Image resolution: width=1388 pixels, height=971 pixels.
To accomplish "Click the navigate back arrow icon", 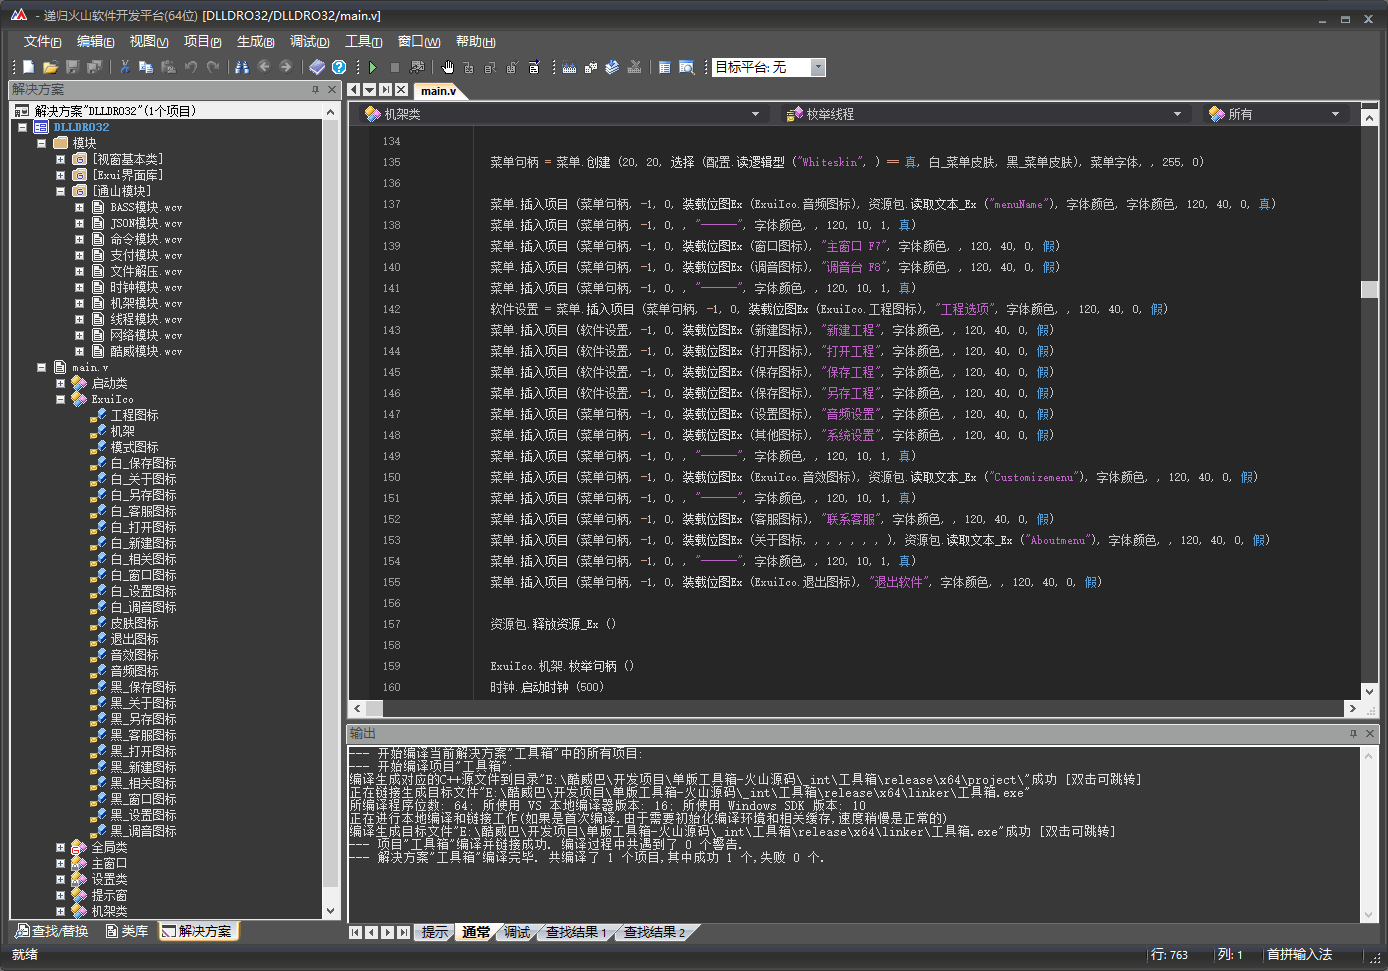I will click(264, 67).
